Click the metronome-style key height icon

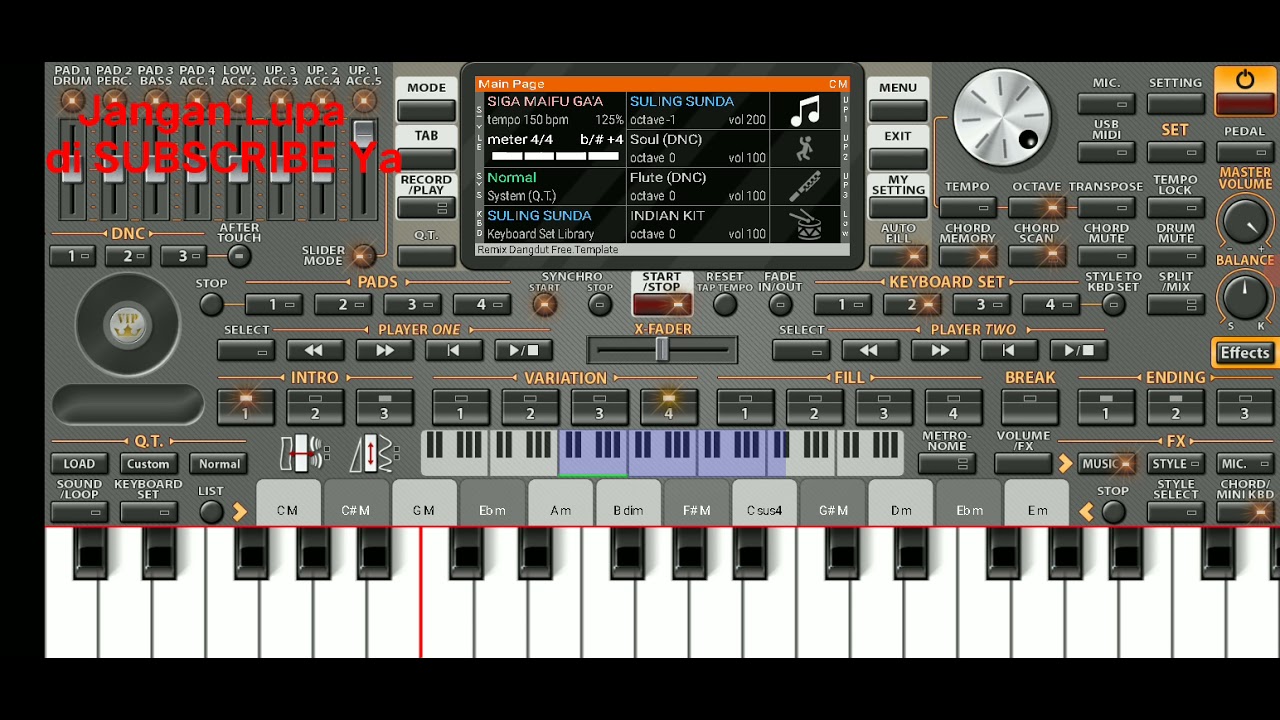[x=374, y=454]
